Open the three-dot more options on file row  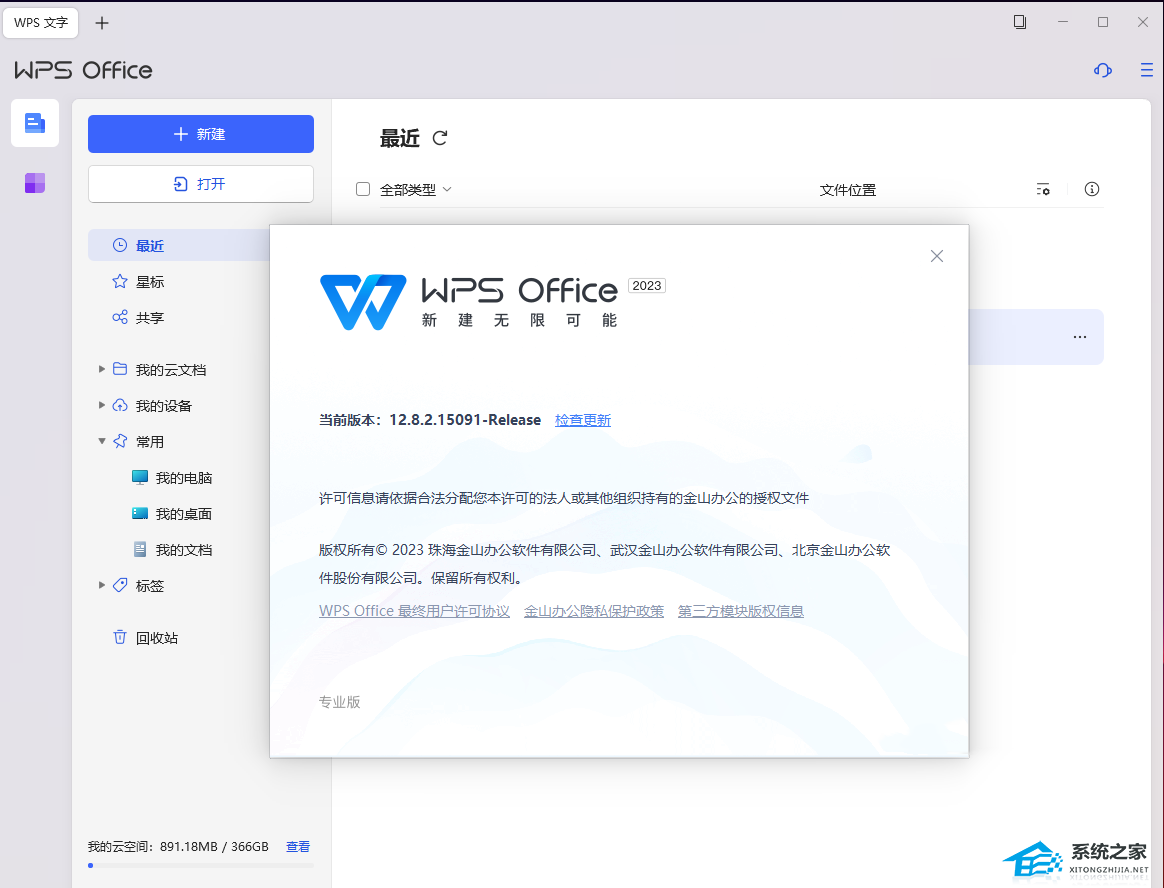pos(1079,337)
